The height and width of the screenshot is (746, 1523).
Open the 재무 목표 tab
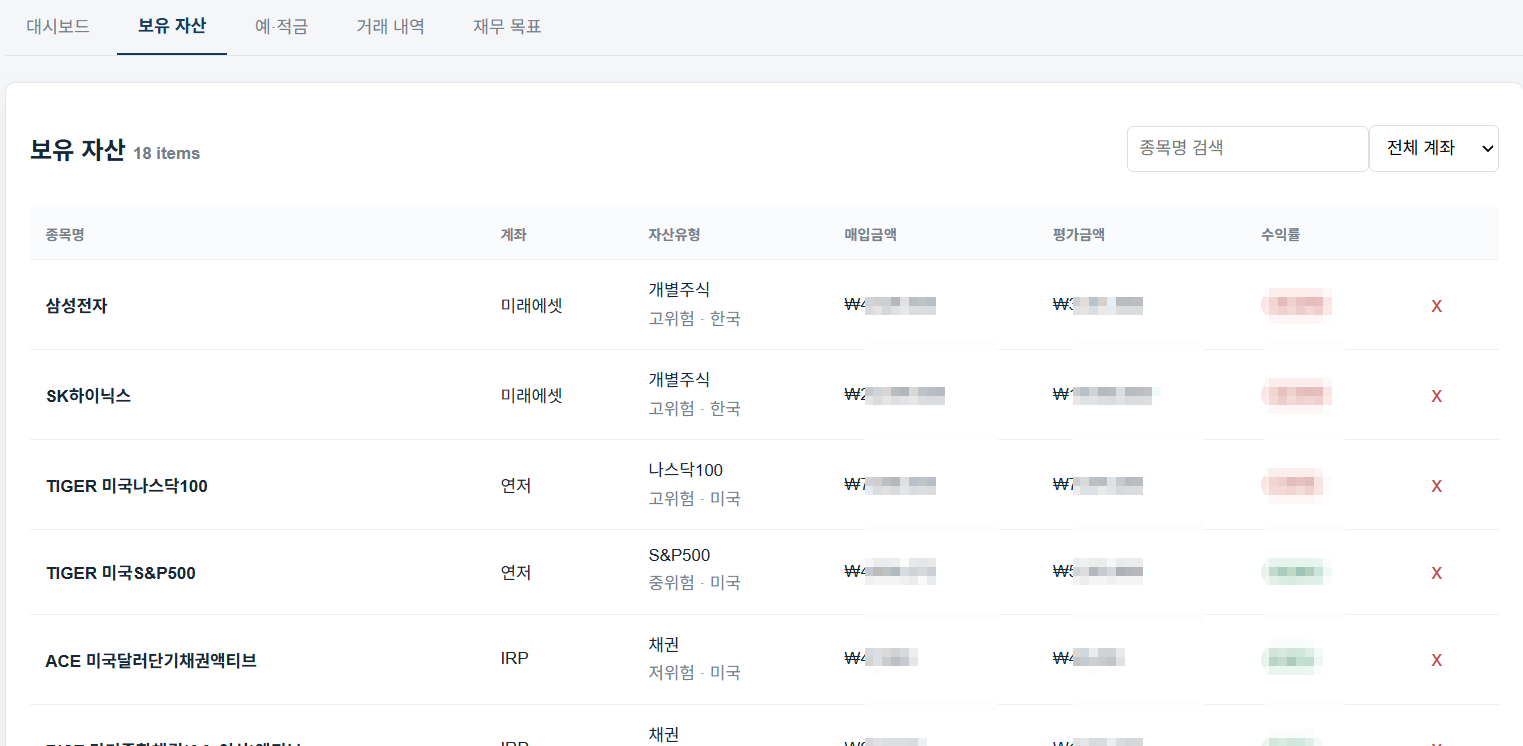coord(507,27)
